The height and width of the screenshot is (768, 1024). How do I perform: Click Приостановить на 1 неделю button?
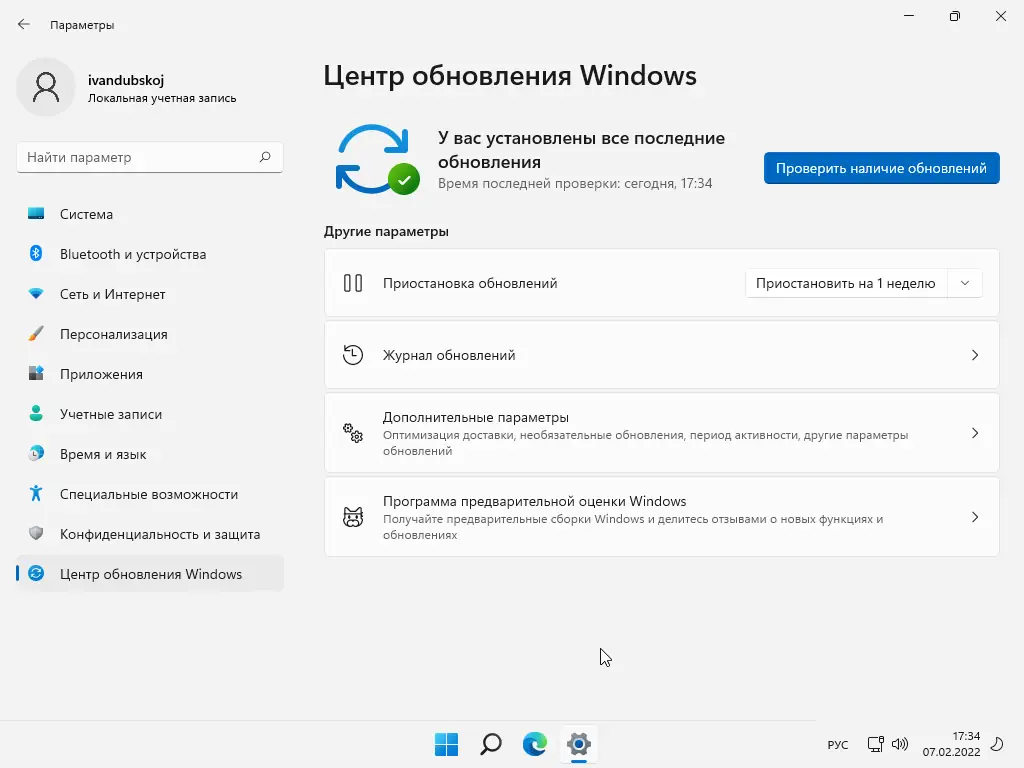click(846, 283)
